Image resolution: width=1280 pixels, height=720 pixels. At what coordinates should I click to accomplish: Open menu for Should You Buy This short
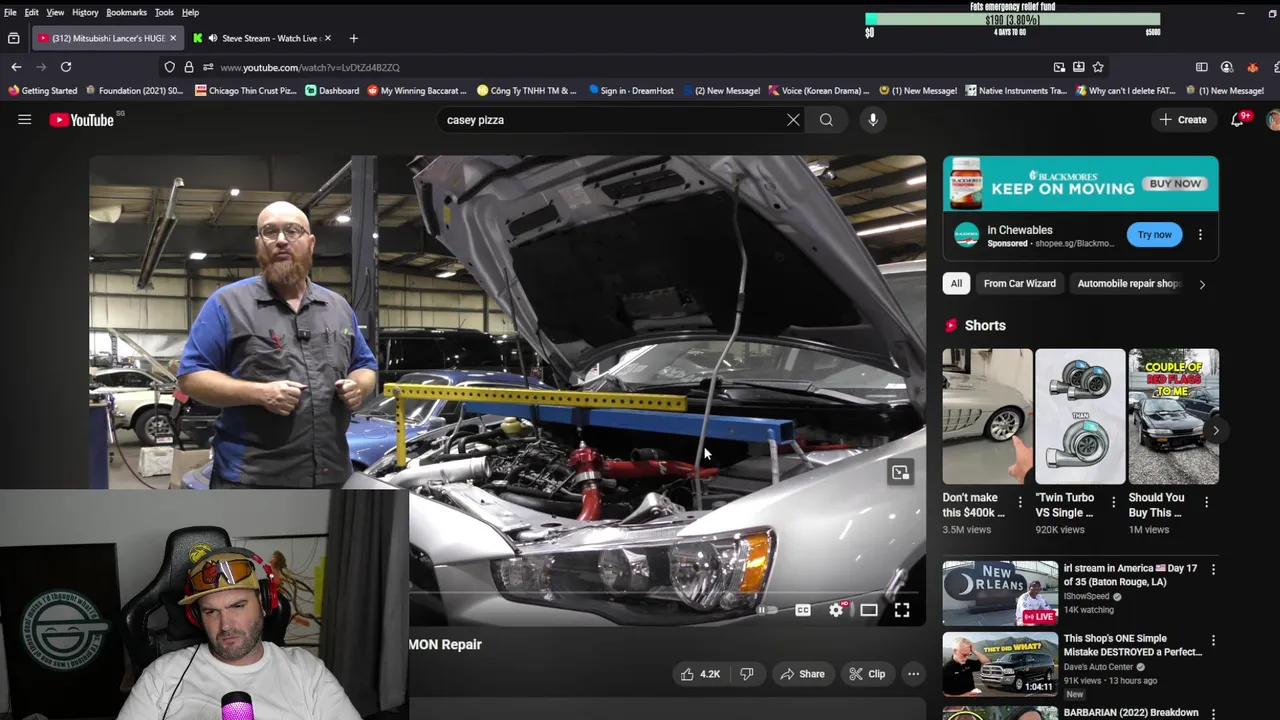coord(1206,502)
